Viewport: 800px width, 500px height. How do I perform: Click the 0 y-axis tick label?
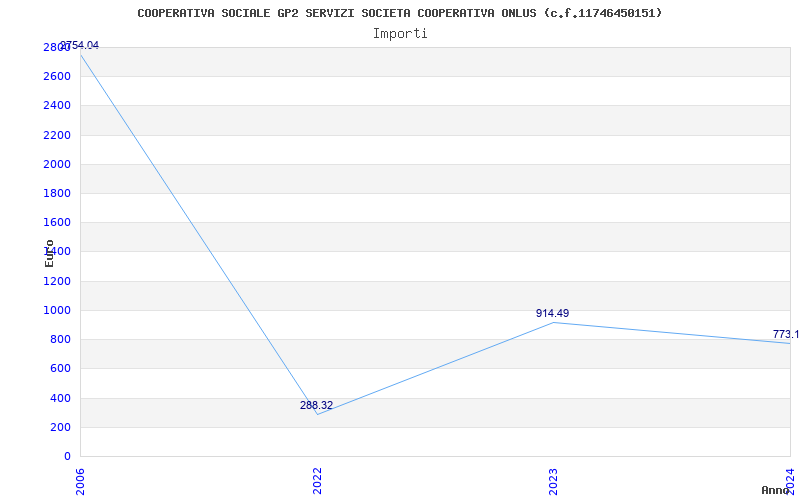point(67,456)
